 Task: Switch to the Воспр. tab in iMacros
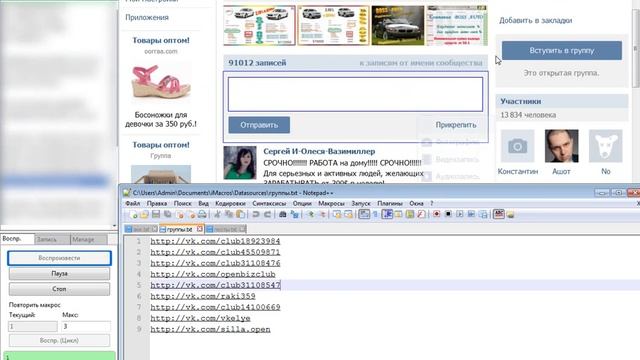pos(17,239)
